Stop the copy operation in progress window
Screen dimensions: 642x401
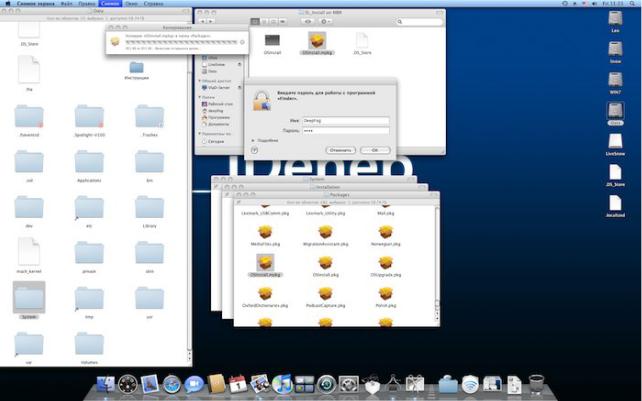click(242, 42)
